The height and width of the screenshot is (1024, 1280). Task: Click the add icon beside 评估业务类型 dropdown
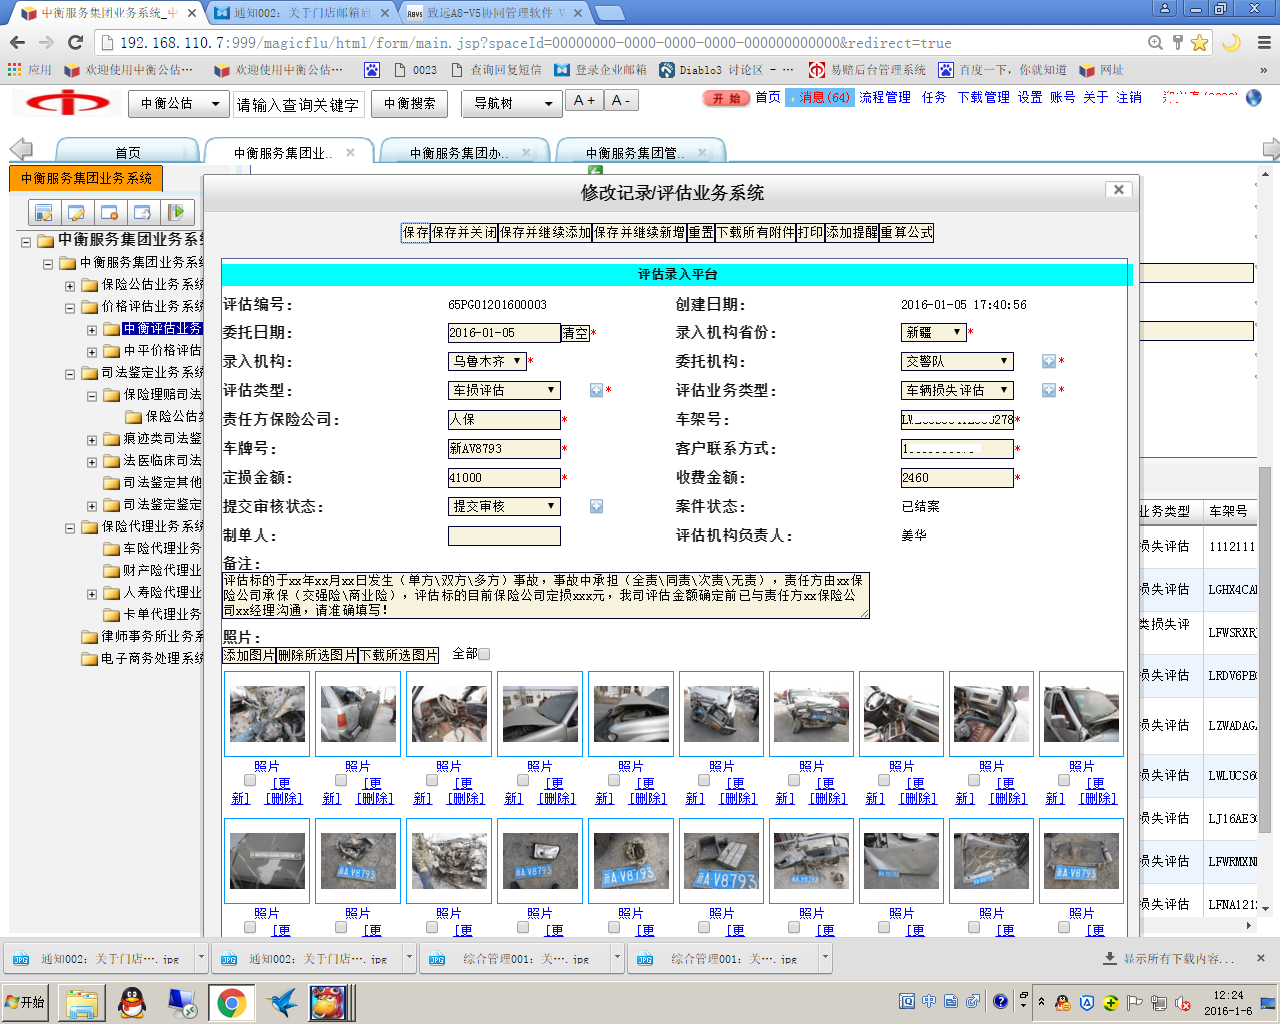(x=1048, y=390)
